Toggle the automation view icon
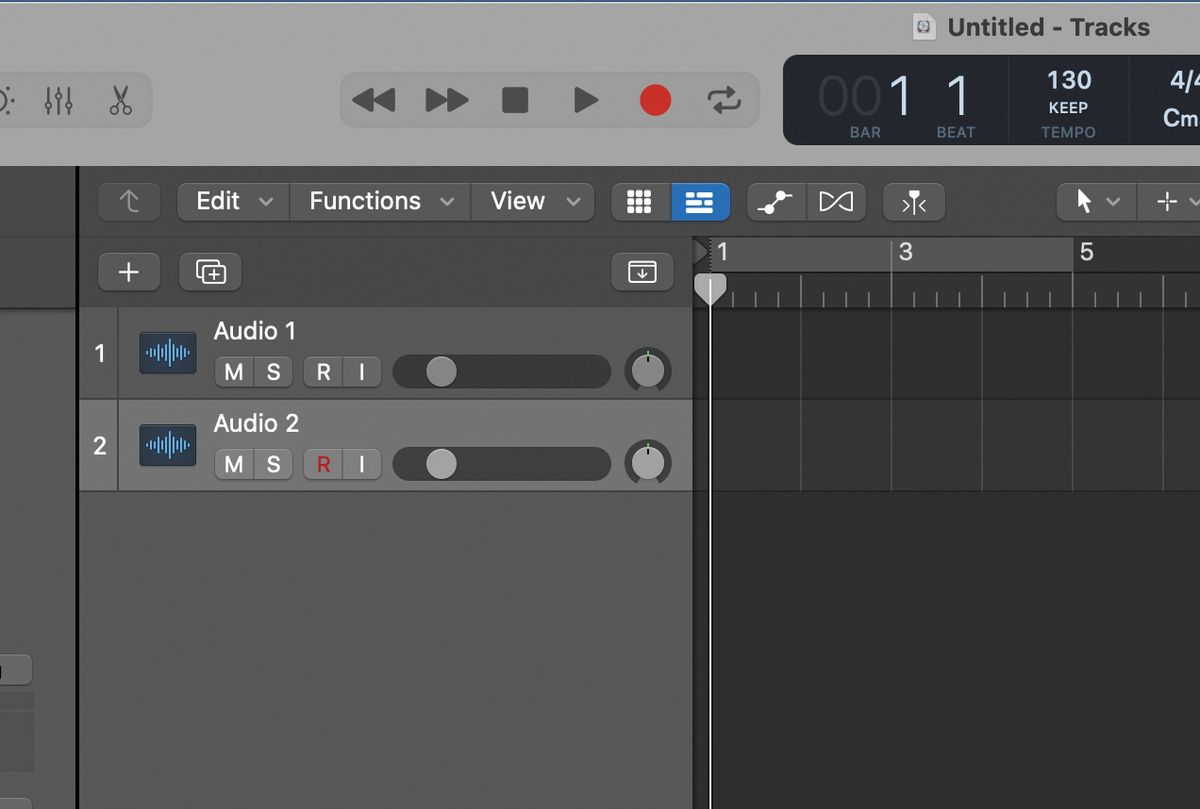This screenshot has height=809, width=1200. (777, 201)
